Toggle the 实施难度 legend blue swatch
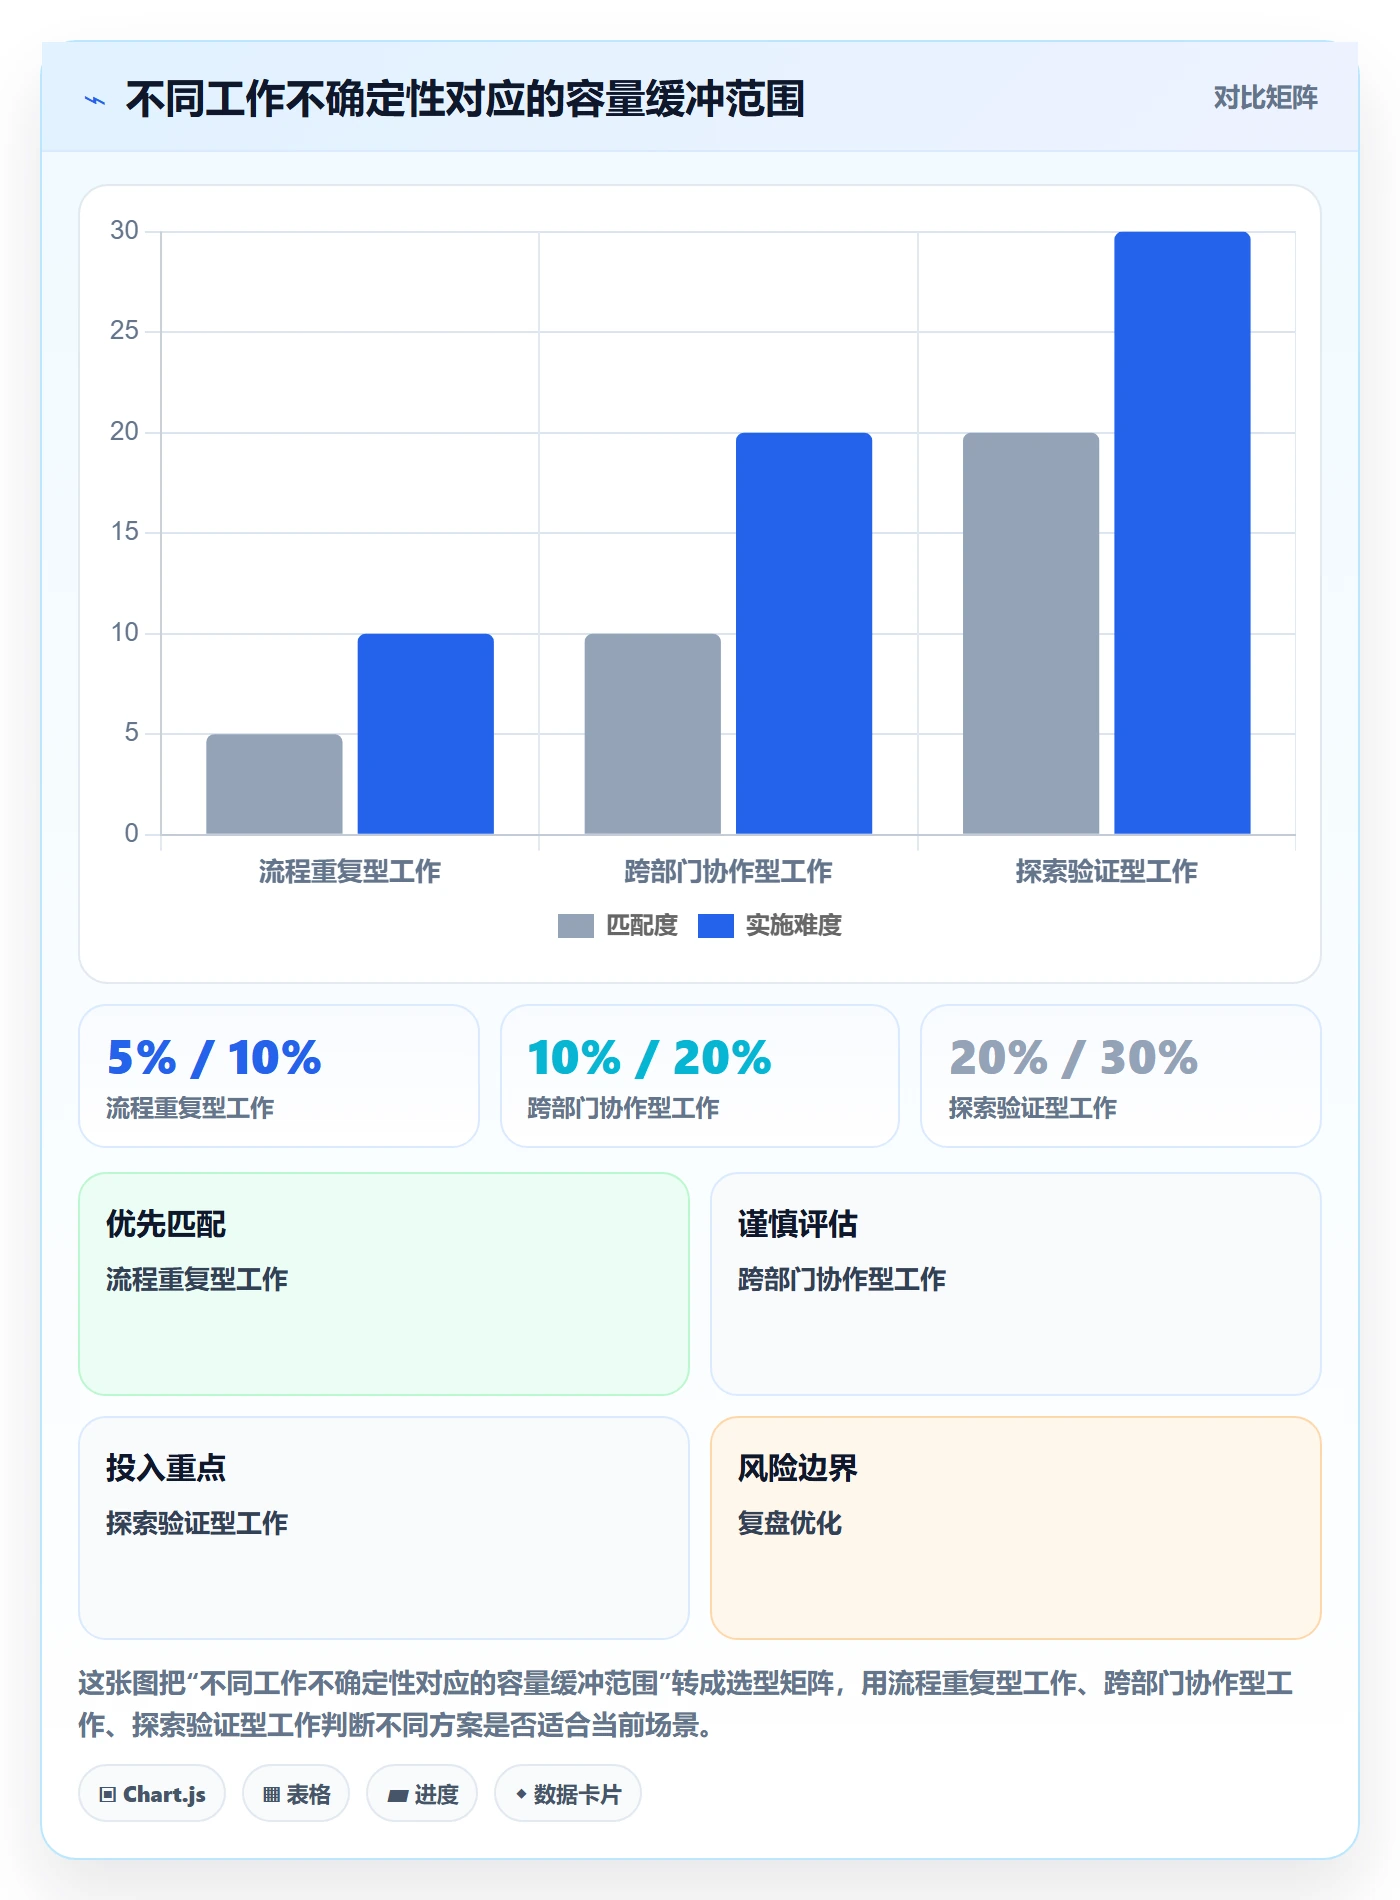 [x=715, y=926]
